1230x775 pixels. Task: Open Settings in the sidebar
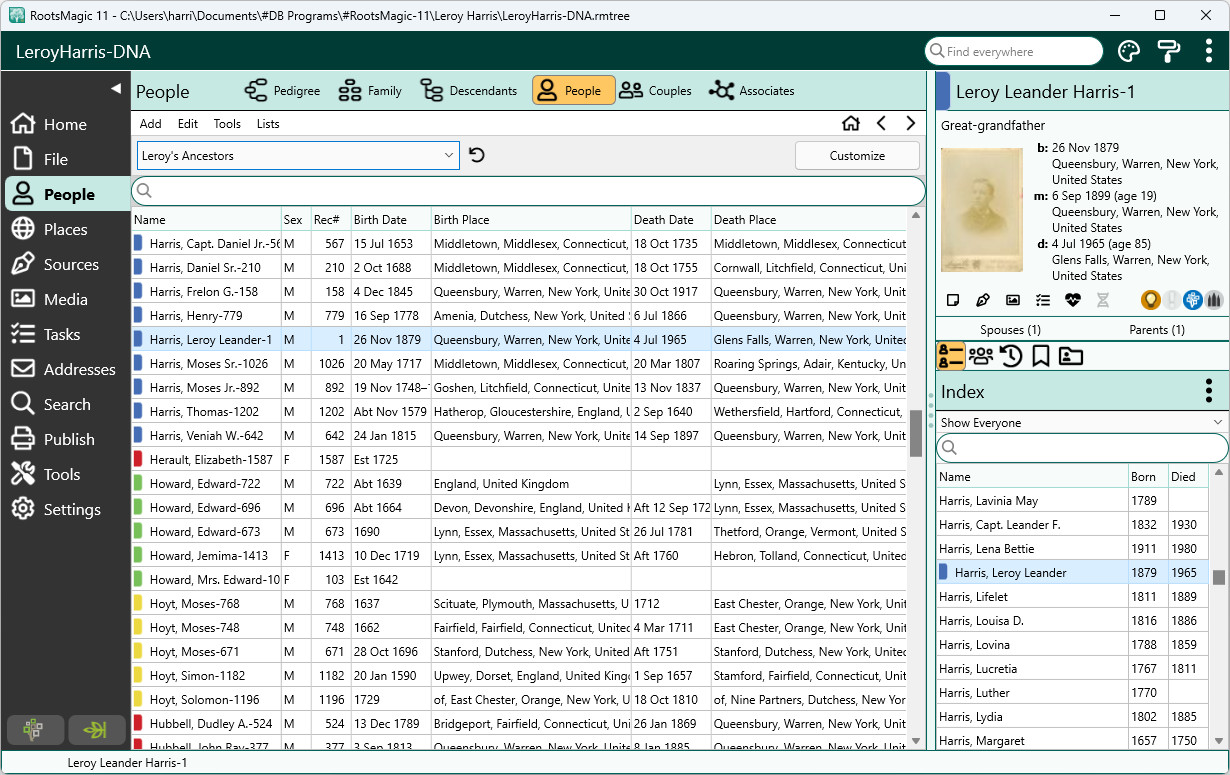(x=66, y=509)
